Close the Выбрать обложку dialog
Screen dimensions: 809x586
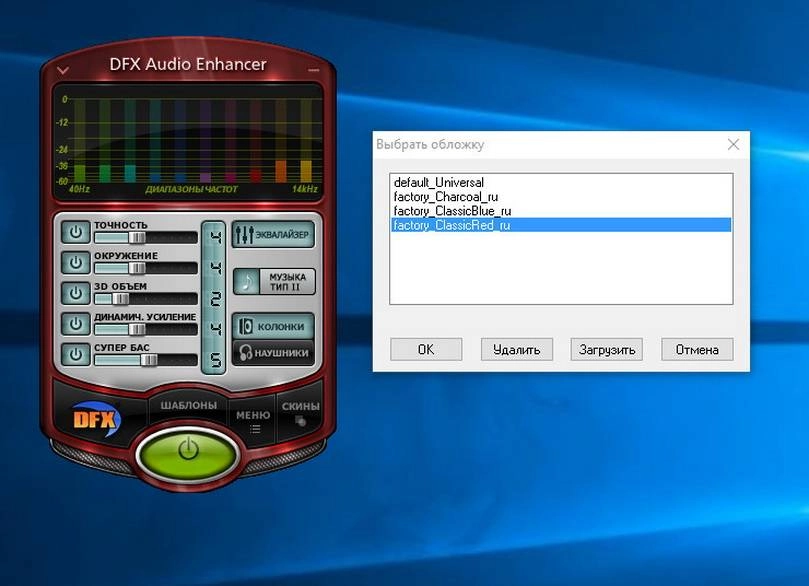pos(733,144)
